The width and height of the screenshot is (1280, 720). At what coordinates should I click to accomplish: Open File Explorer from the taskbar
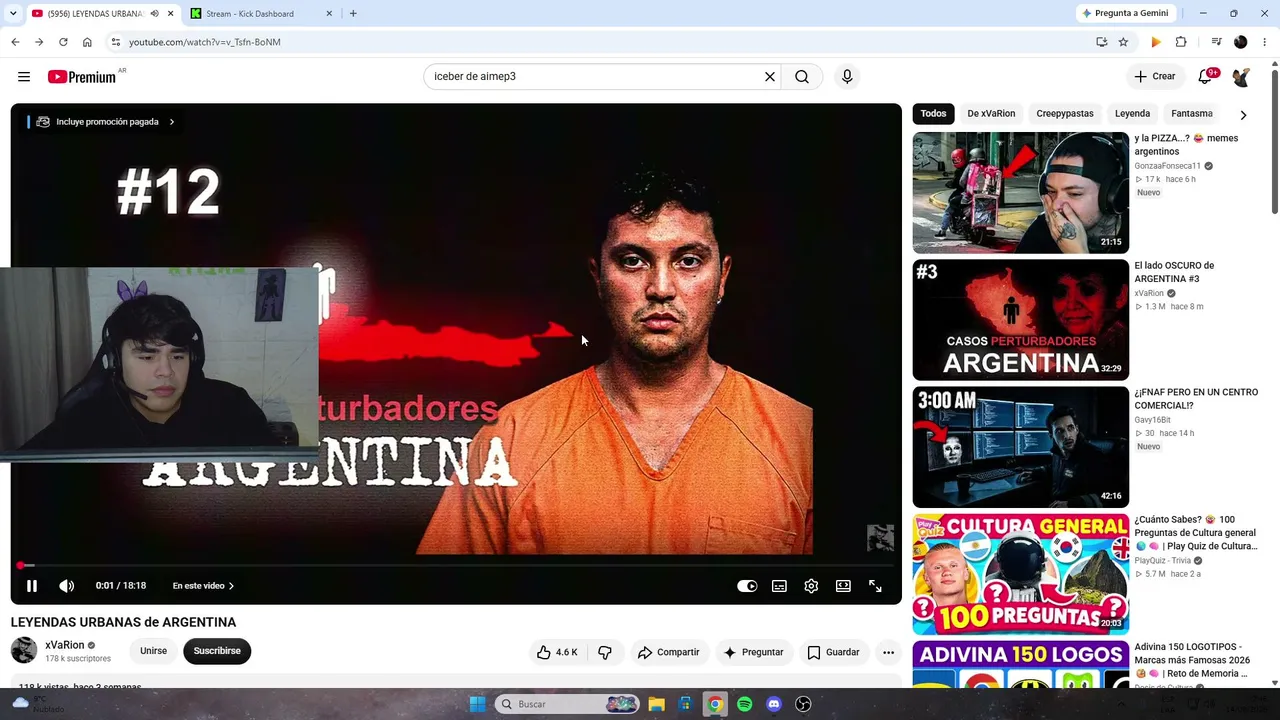coord(656,704)
